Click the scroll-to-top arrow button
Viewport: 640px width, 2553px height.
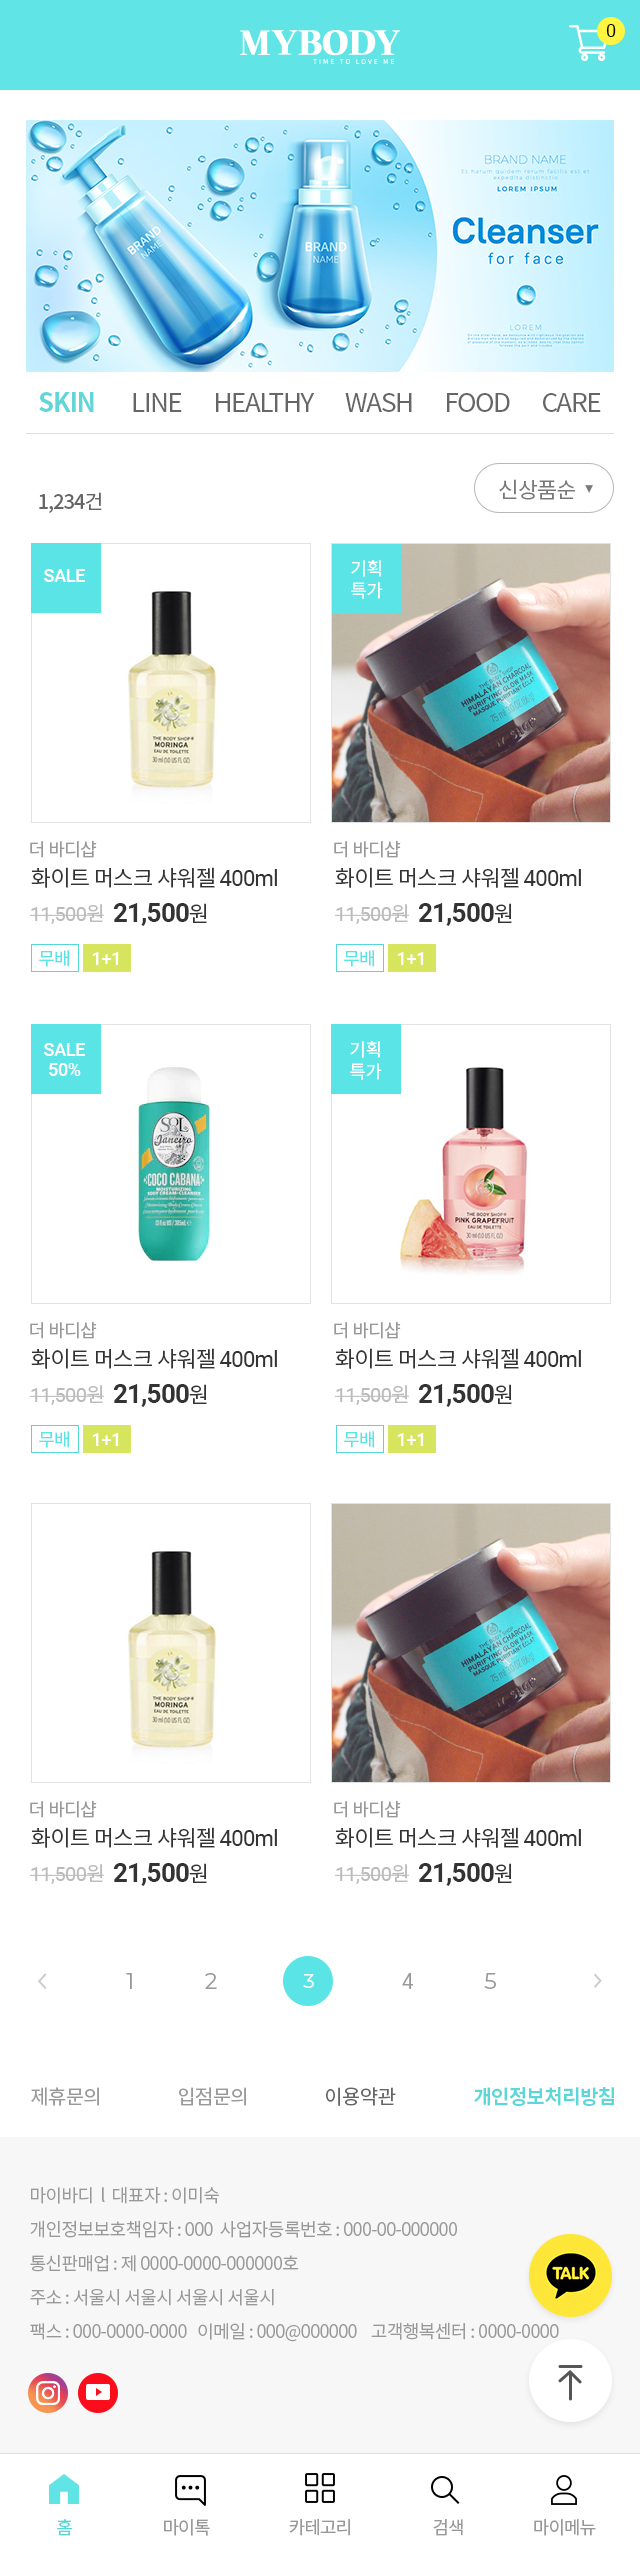570,2381
